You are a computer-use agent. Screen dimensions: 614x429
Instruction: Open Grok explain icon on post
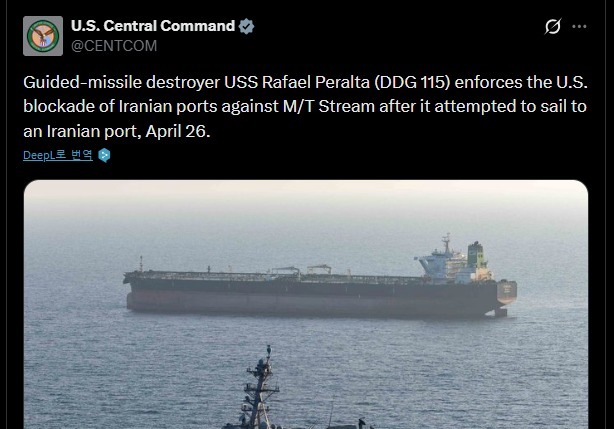(552, 26)
